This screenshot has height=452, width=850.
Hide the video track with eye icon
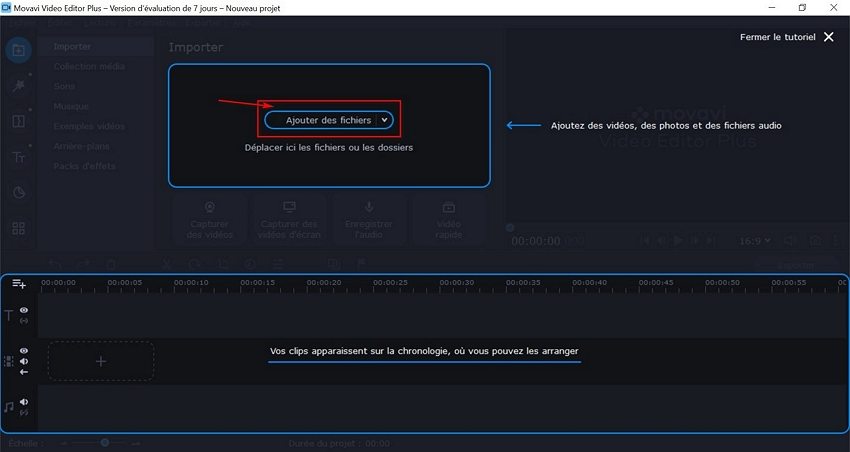[24, 351]
